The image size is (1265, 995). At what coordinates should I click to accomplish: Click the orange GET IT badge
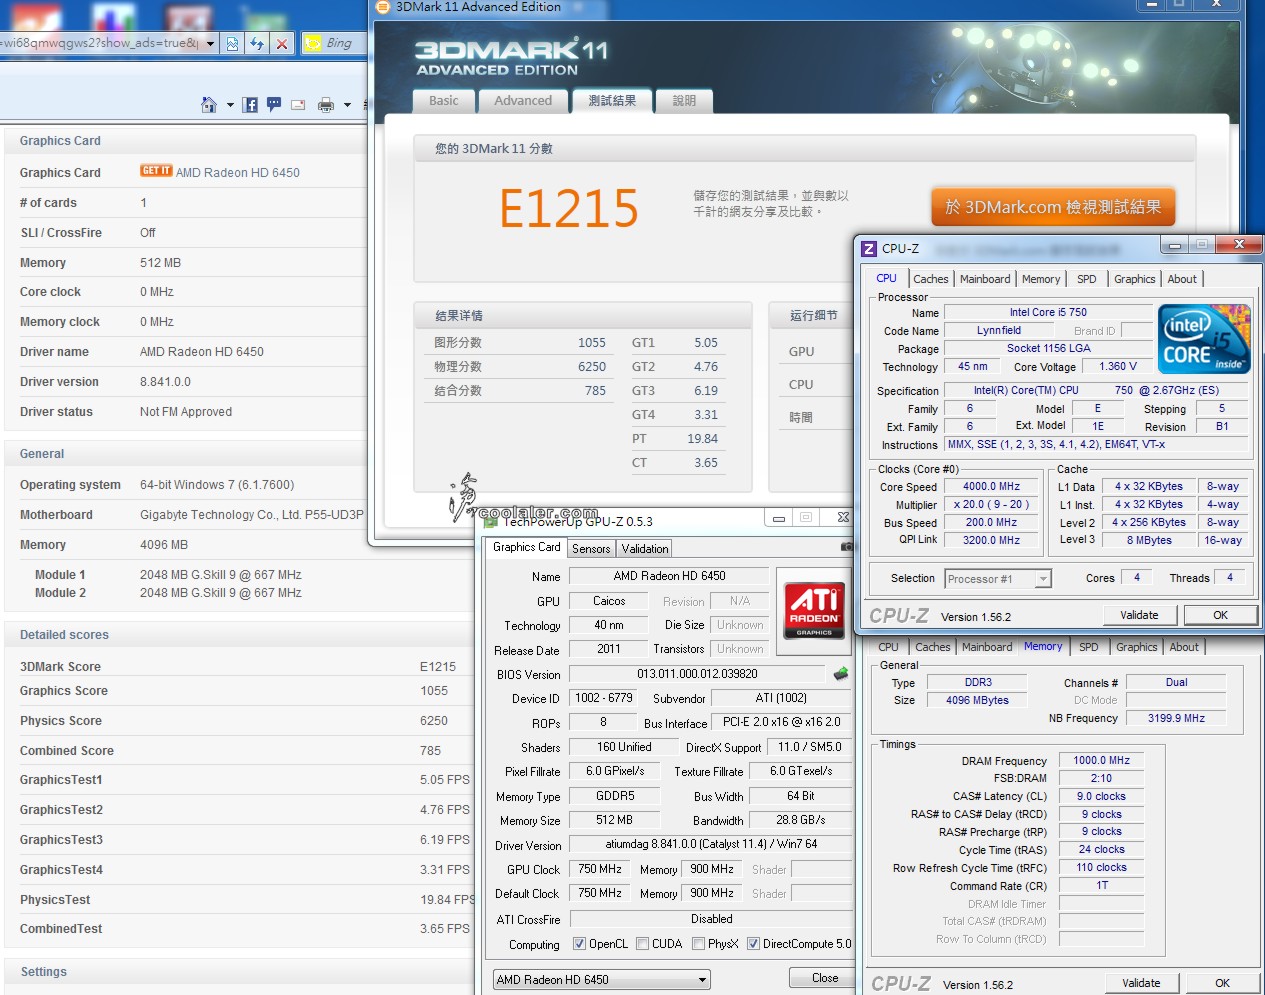[156, 171]
